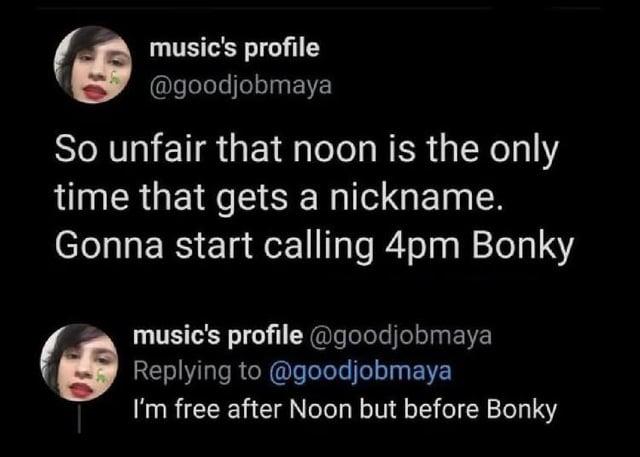Click the main tweet's profile picture
Image resolution: width=640 pixels, height=457 pixels.
pos(91,65)
